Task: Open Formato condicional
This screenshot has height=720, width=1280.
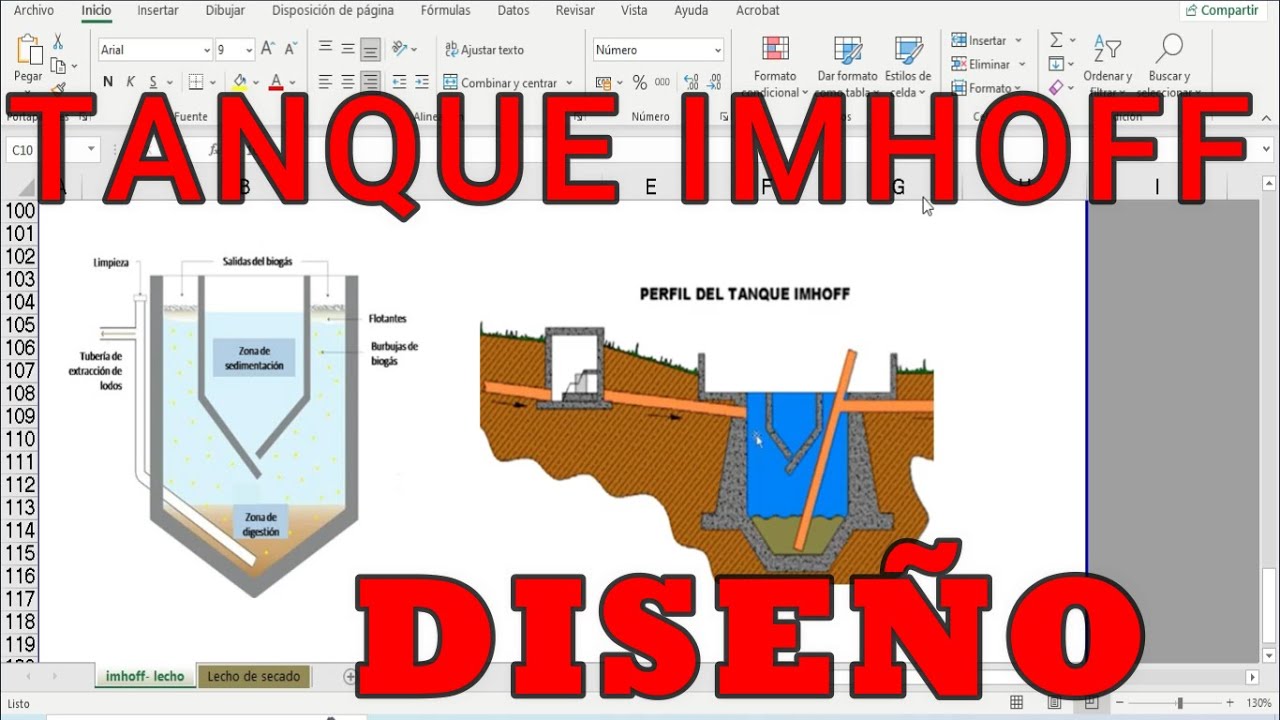Action: (775, 66)
